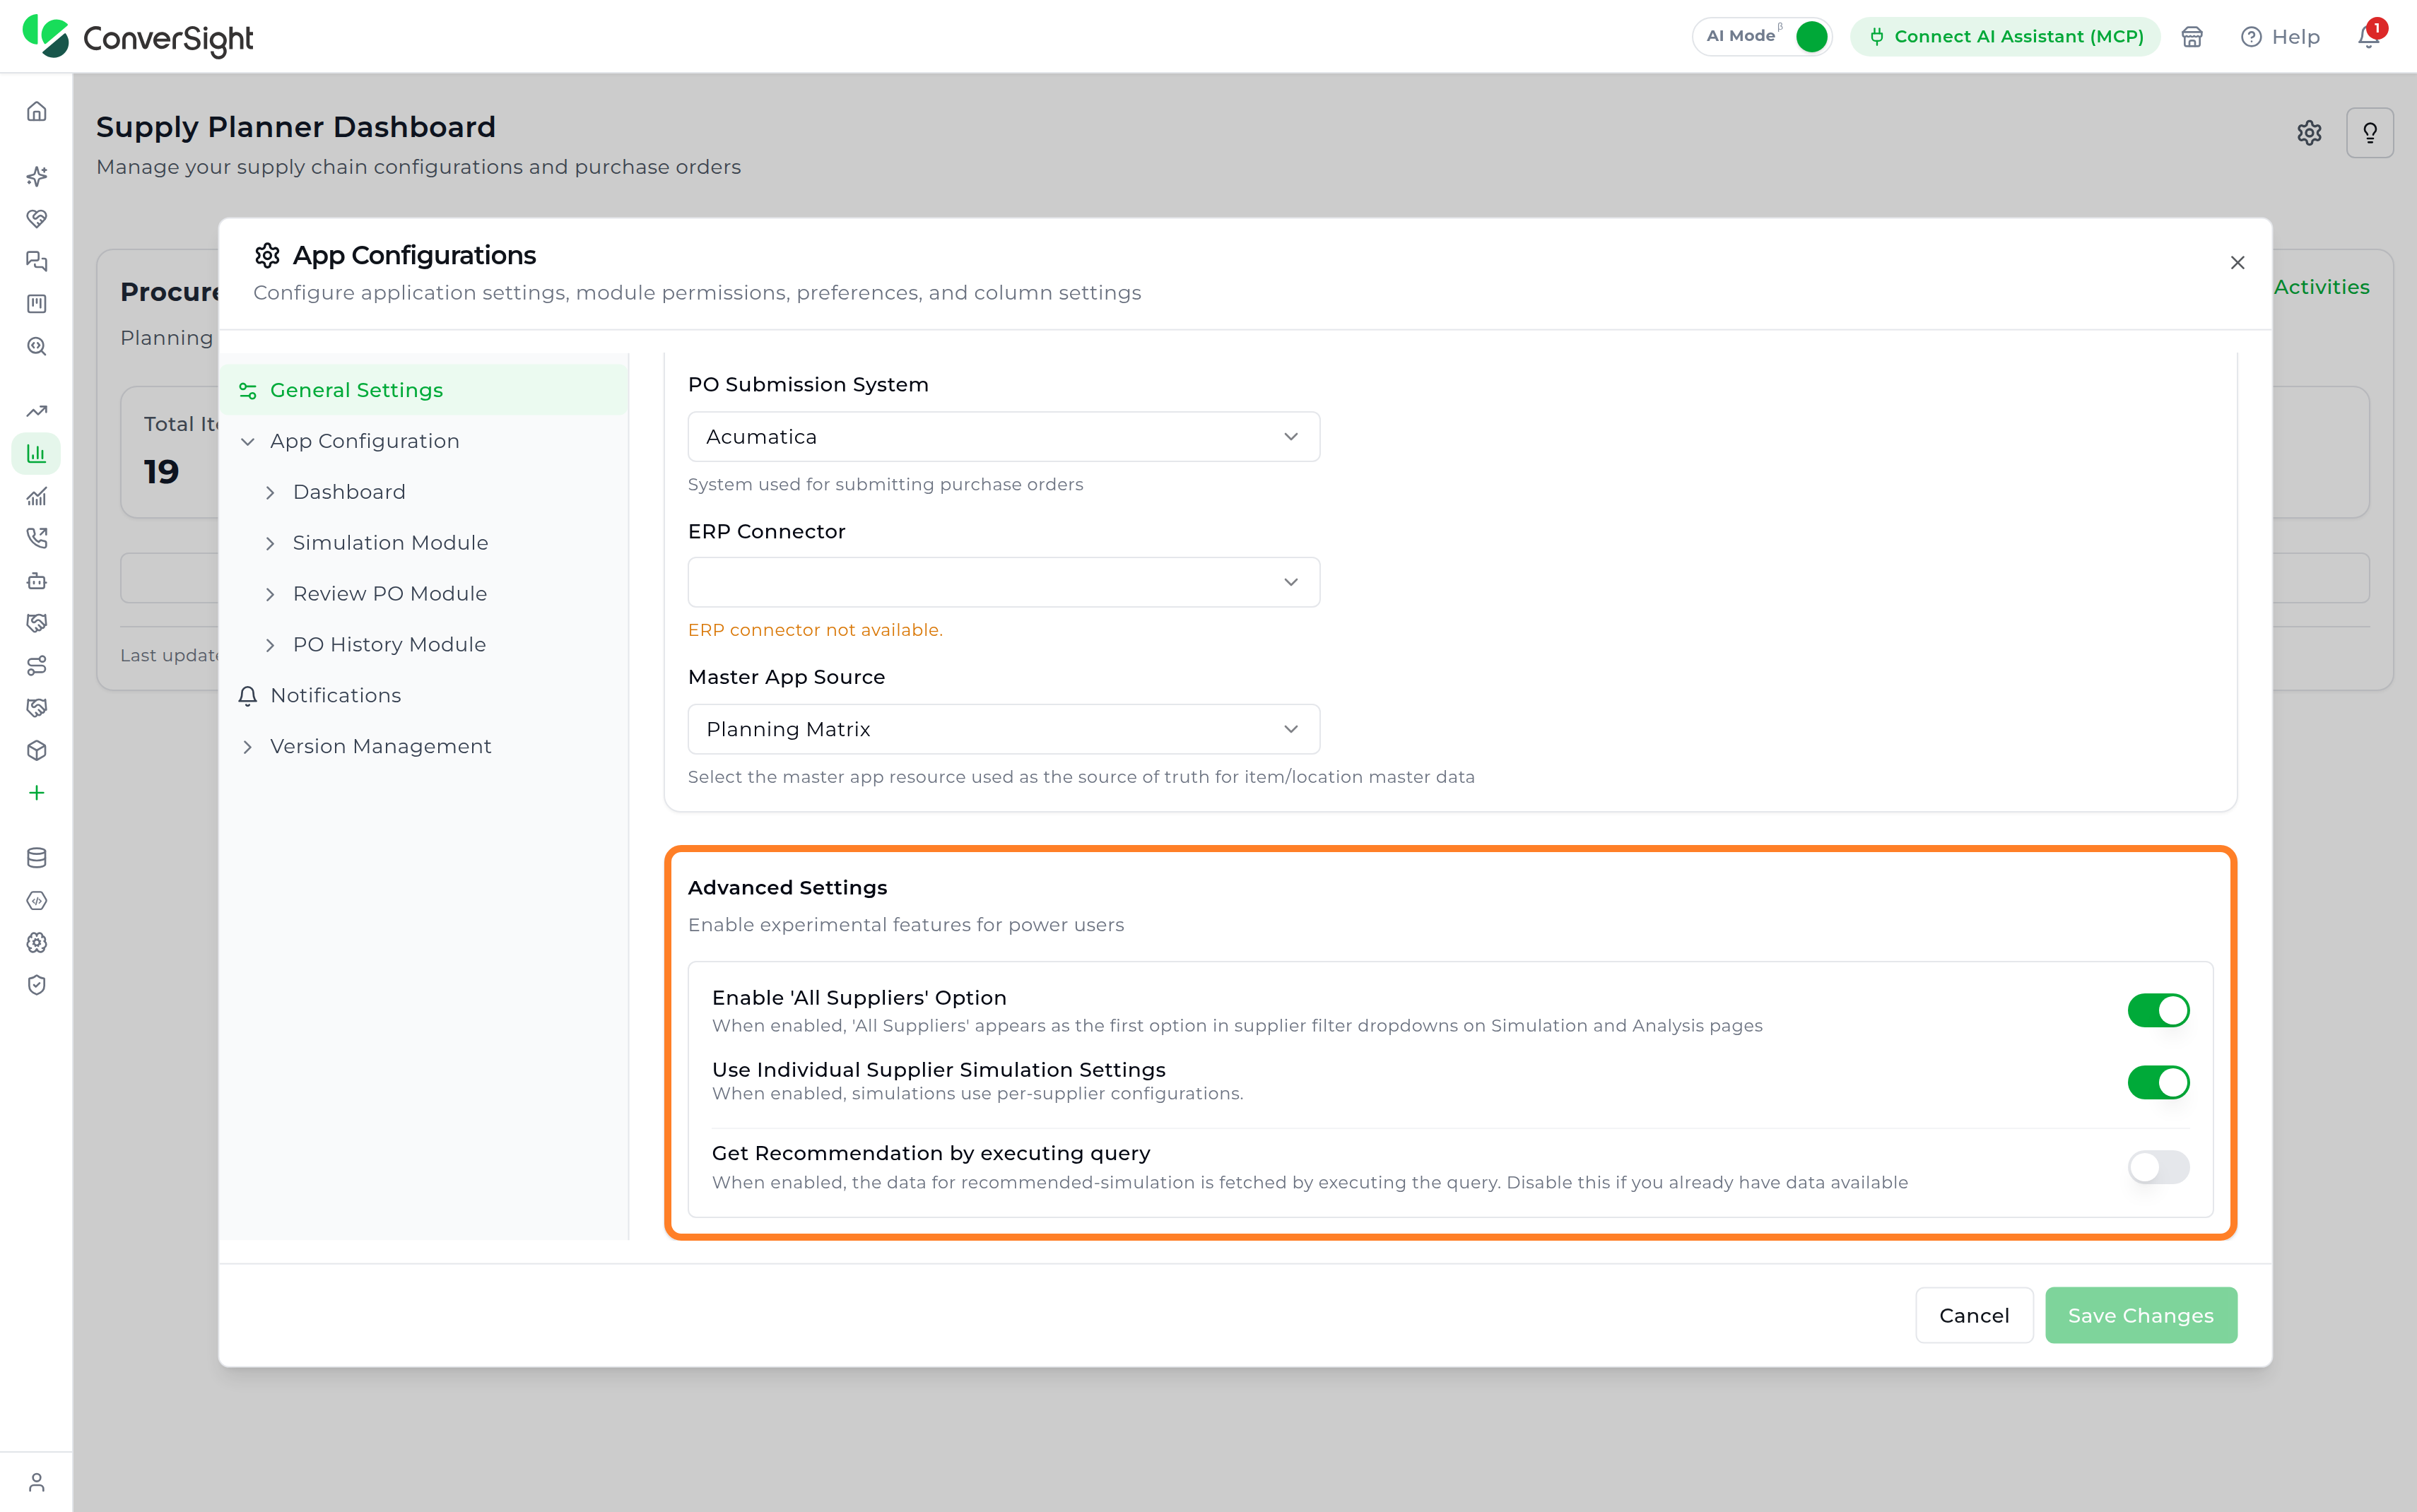Expand the Dashboard submenu
This screenshot has width=2417, height=1512.
(x=270, y=492)
